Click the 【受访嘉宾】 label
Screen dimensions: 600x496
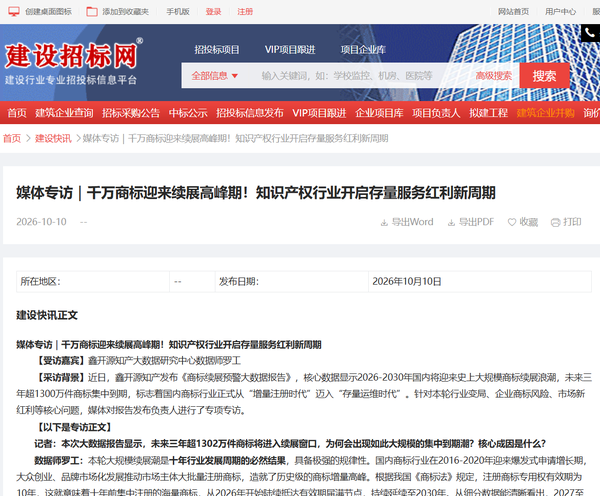point(61,361)
